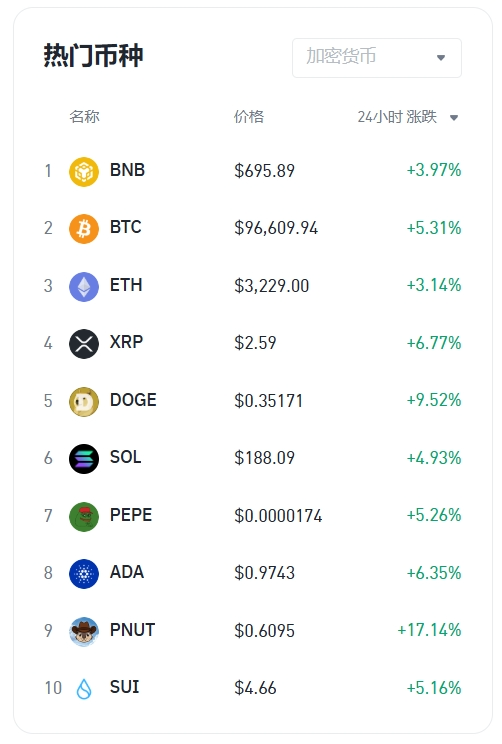The image size is (502, 744).
Task: Click the dropdown caret in 加密货币 box
Action: tap(441, 58)
